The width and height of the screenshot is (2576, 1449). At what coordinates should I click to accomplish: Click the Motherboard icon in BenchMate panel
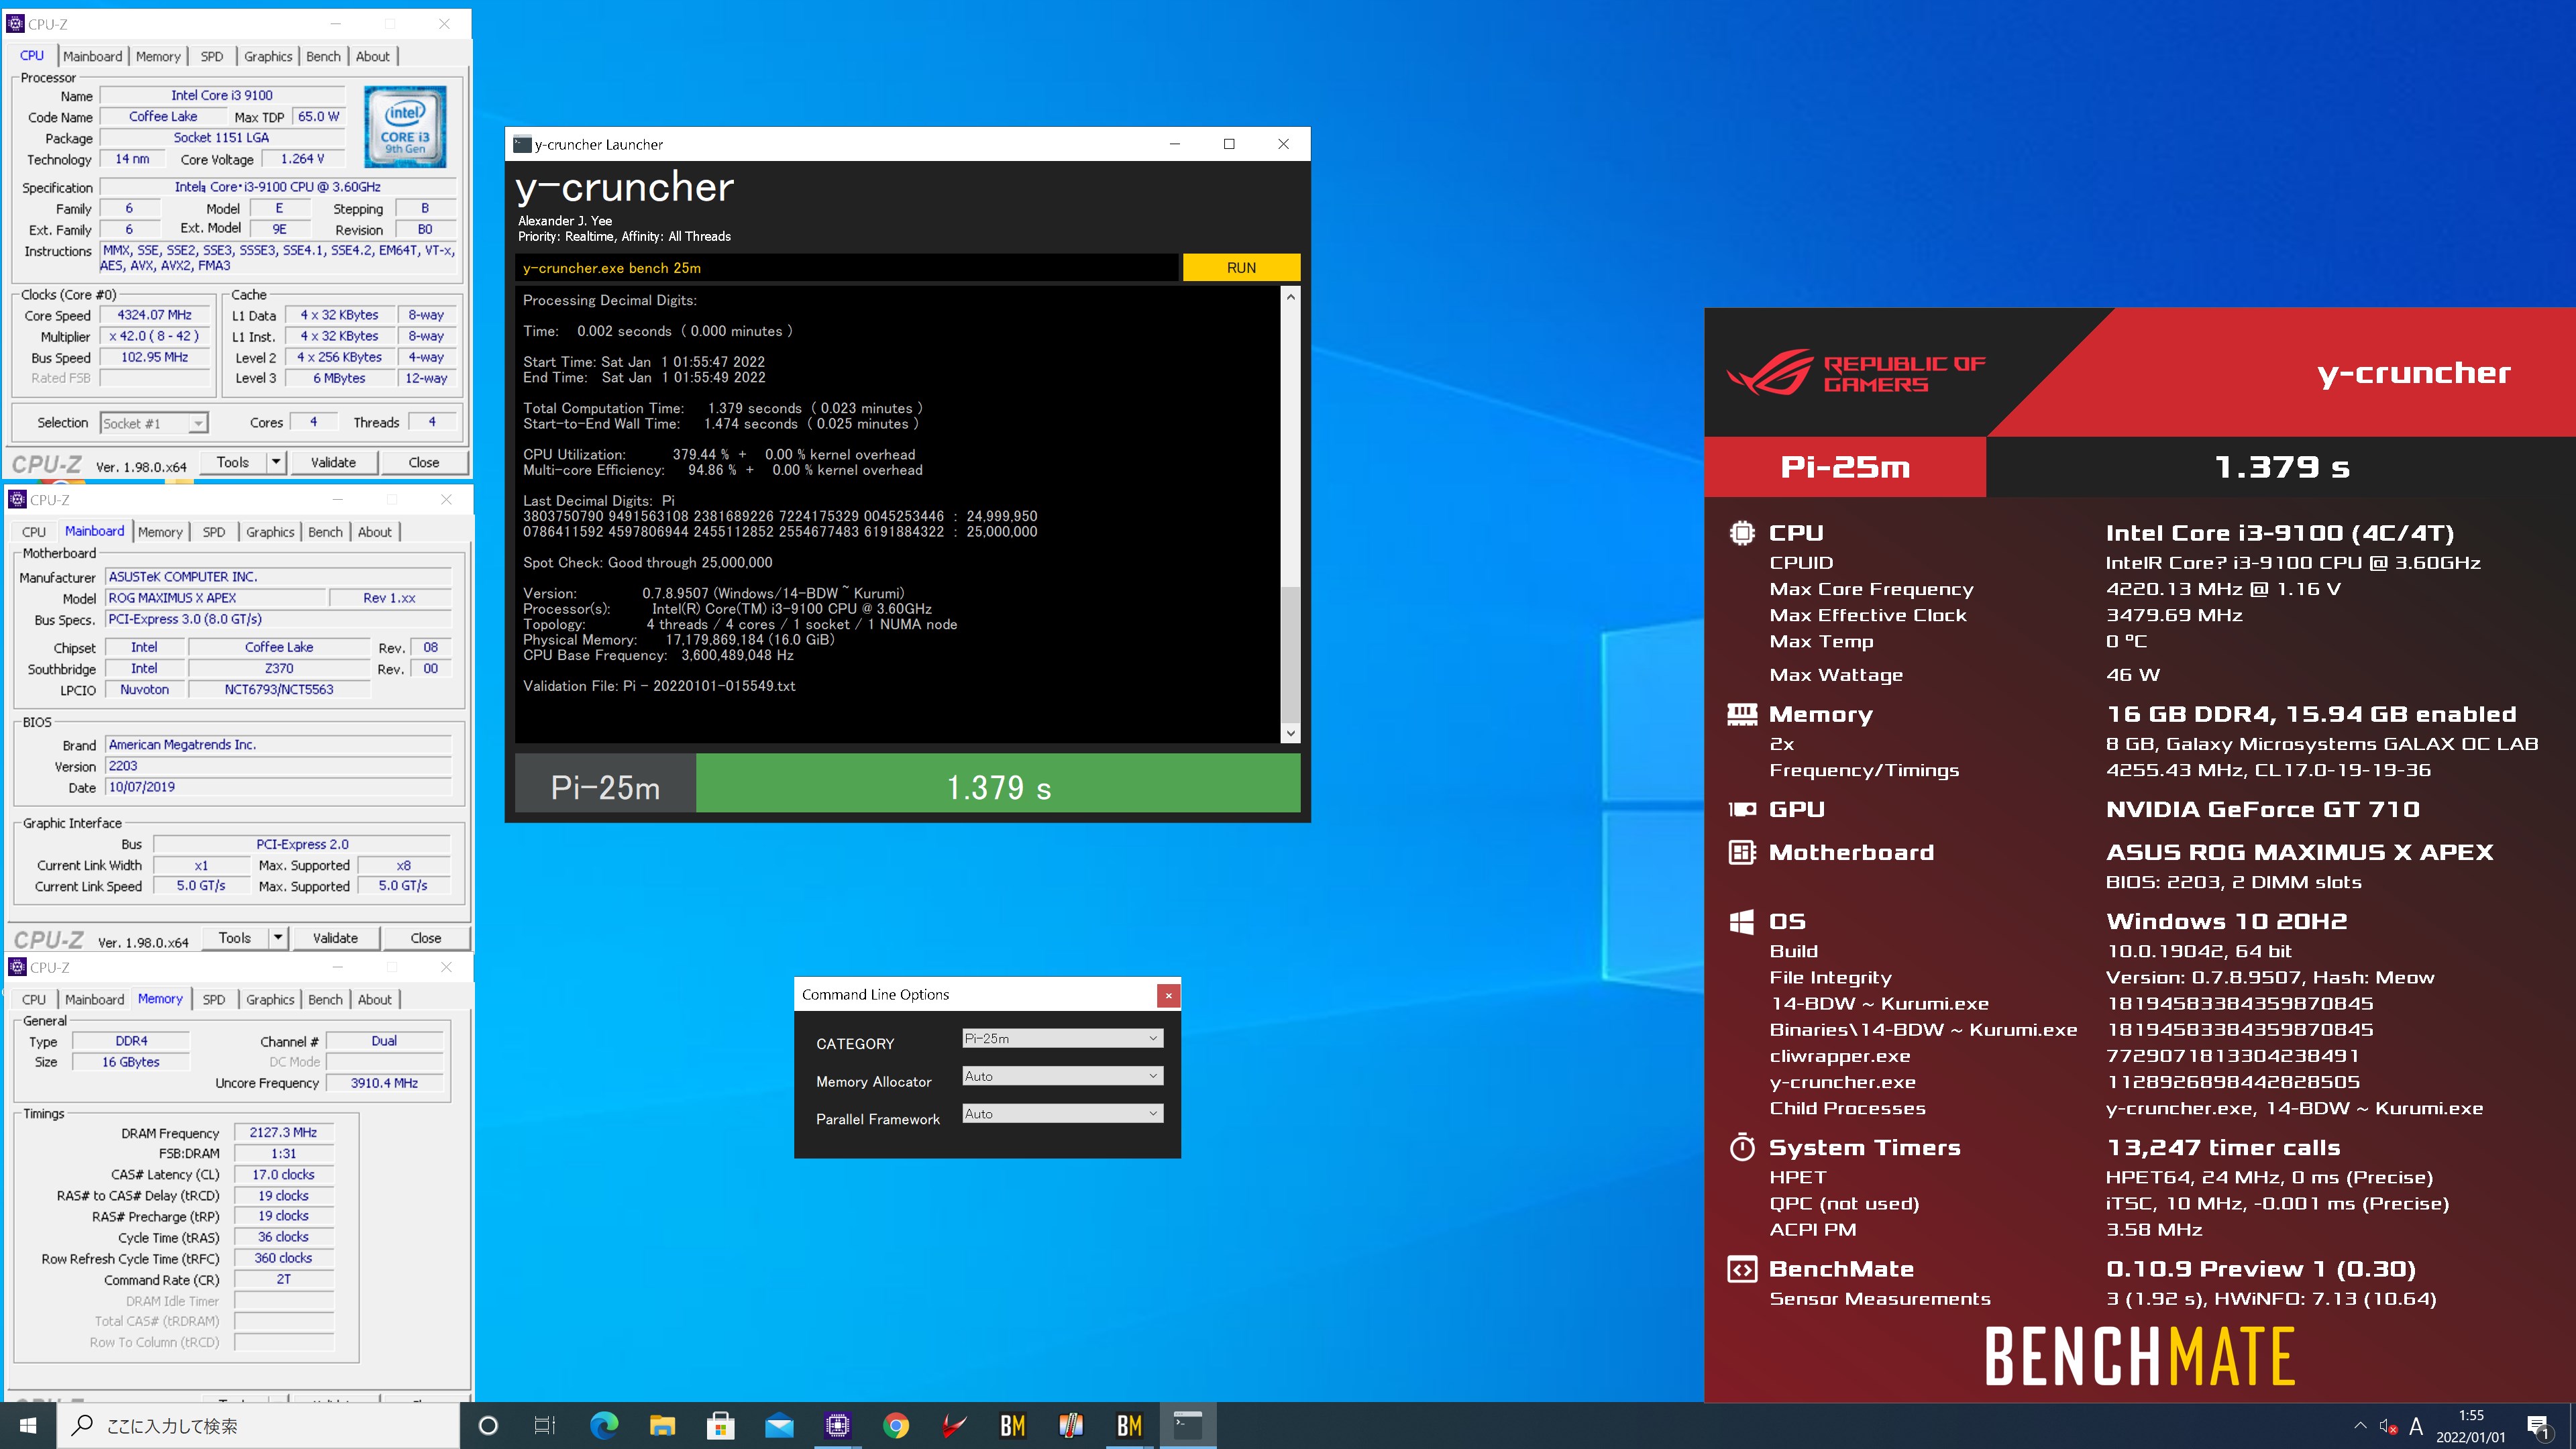click(1741, 852)
